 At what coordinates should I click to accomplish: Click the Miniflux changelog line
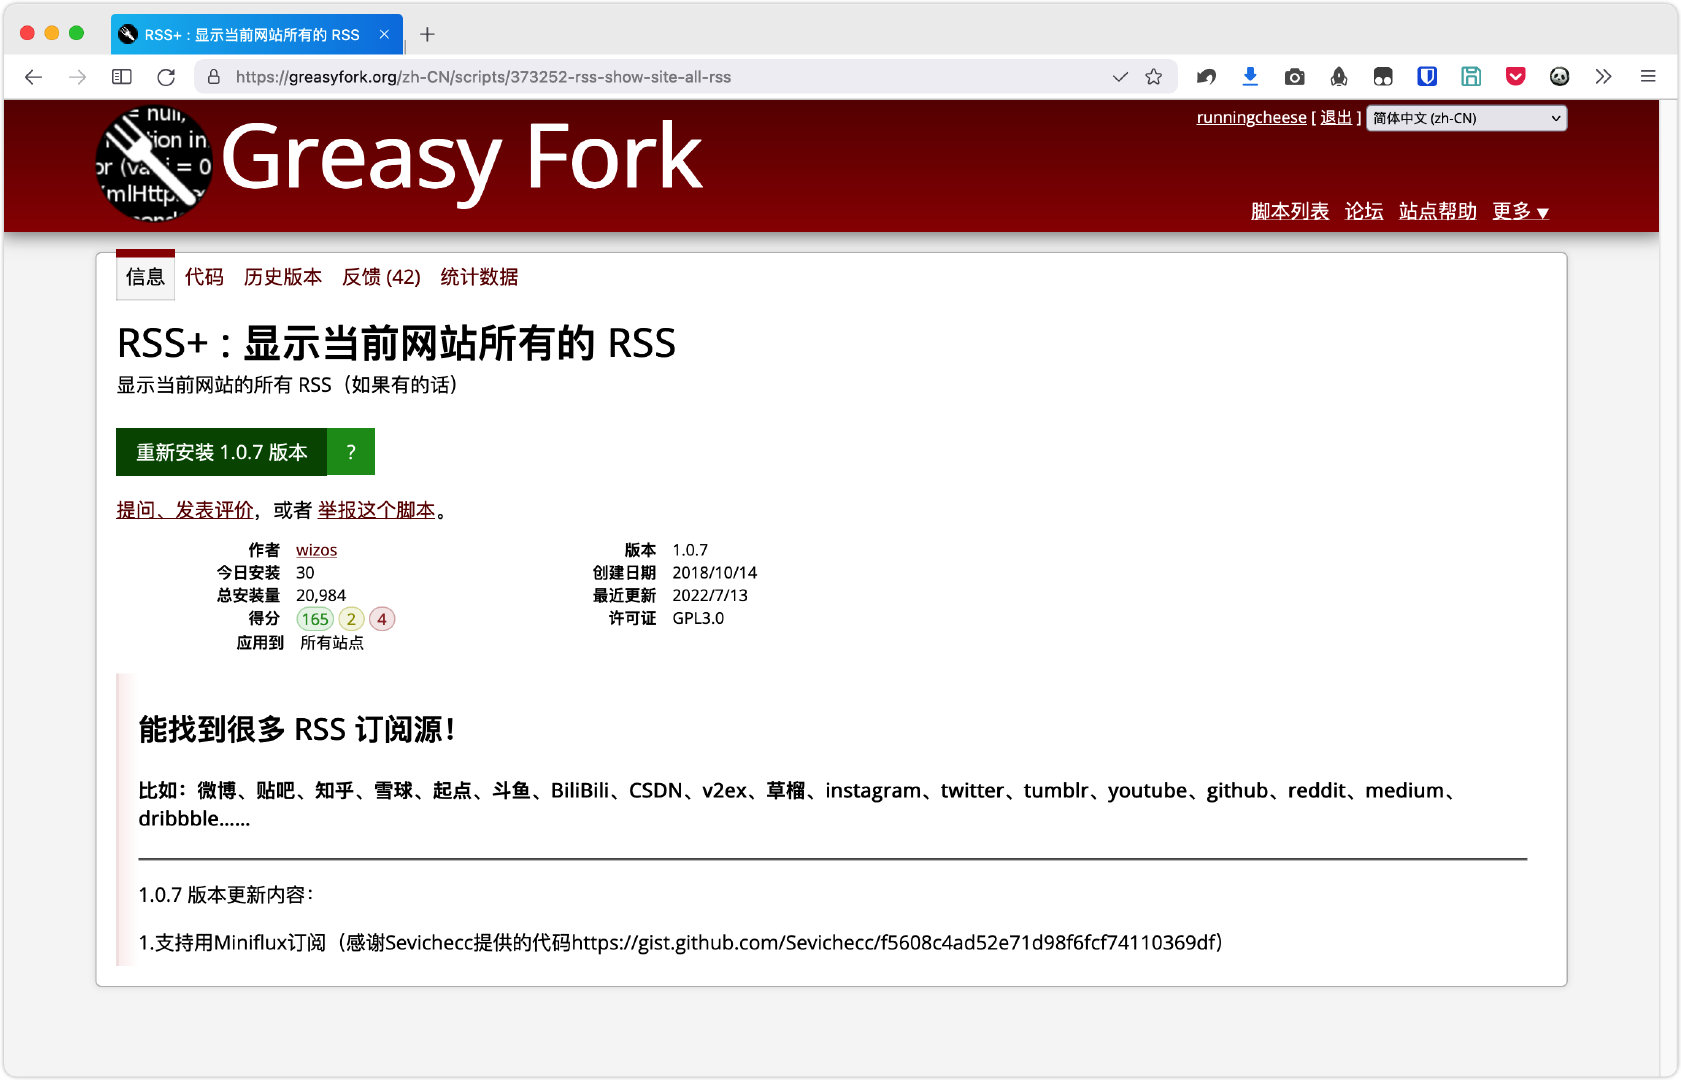click(x=681, y=943)
